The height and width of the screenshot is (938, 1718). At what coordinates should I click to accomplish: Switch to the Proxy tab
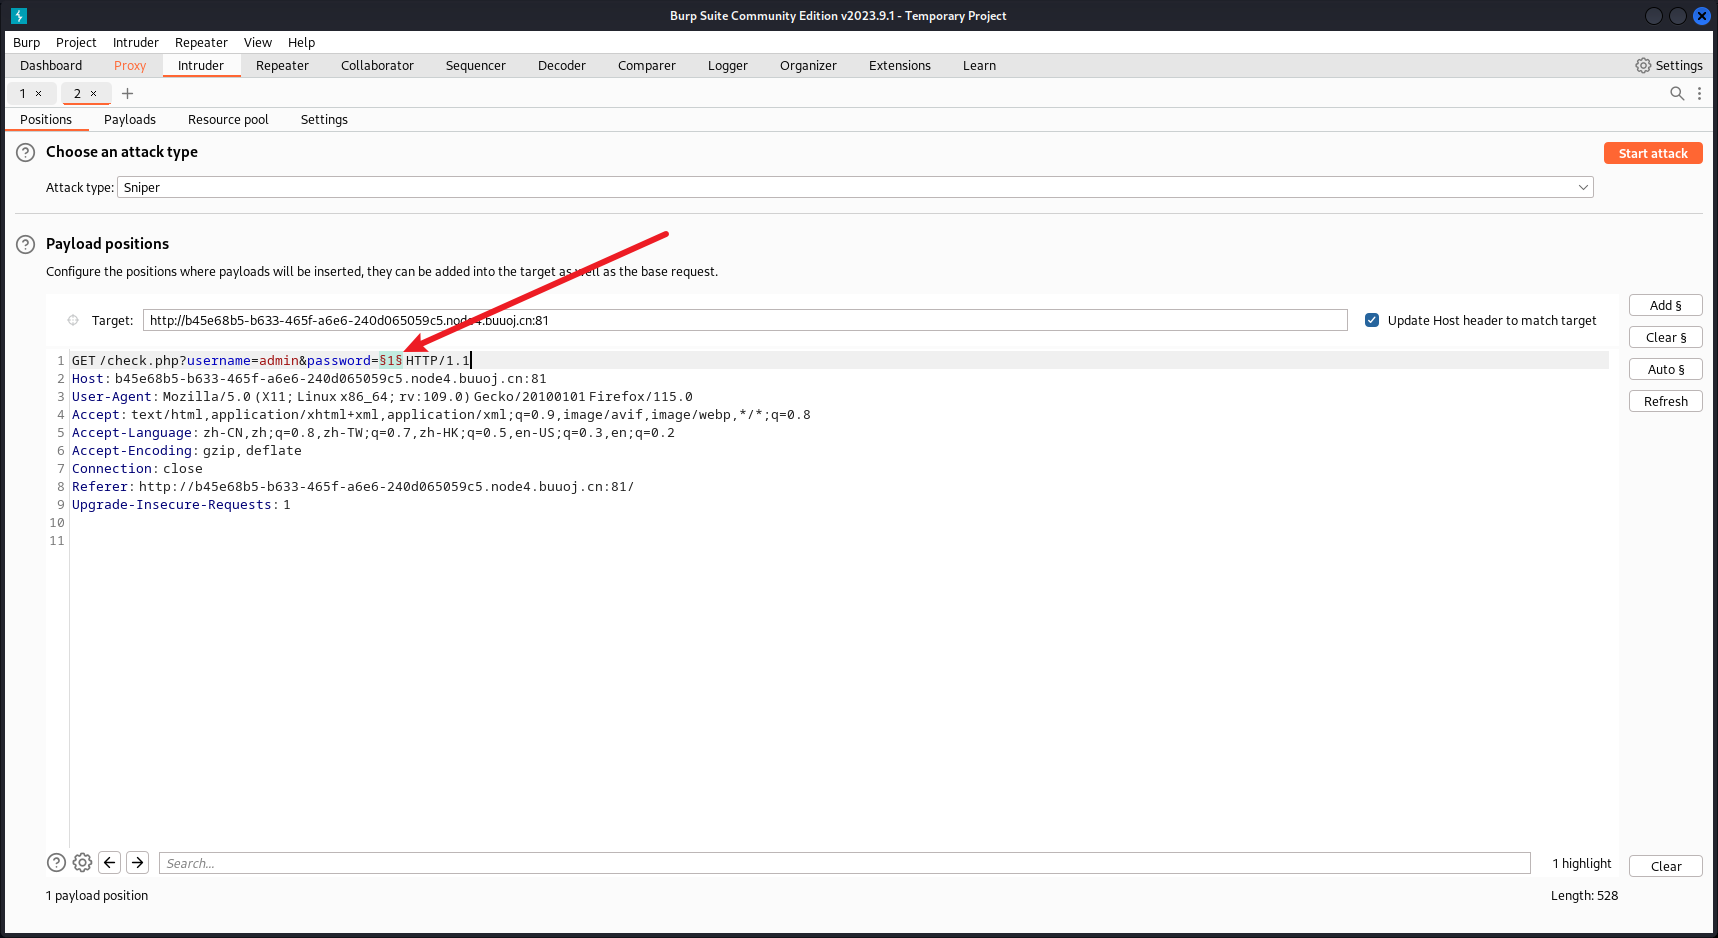(x=130, y=65)
